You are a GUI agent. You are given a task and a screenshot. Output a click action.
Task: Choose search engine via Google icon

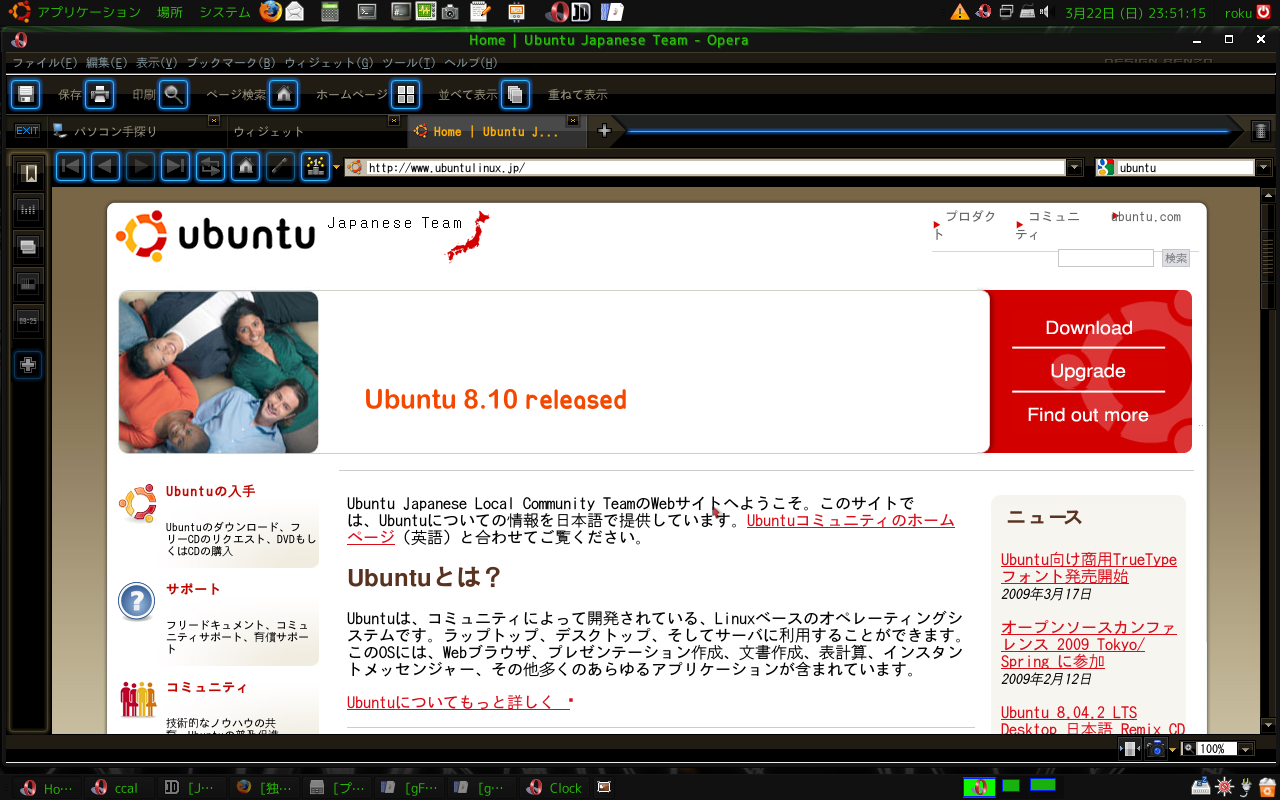pos(1106,167)
